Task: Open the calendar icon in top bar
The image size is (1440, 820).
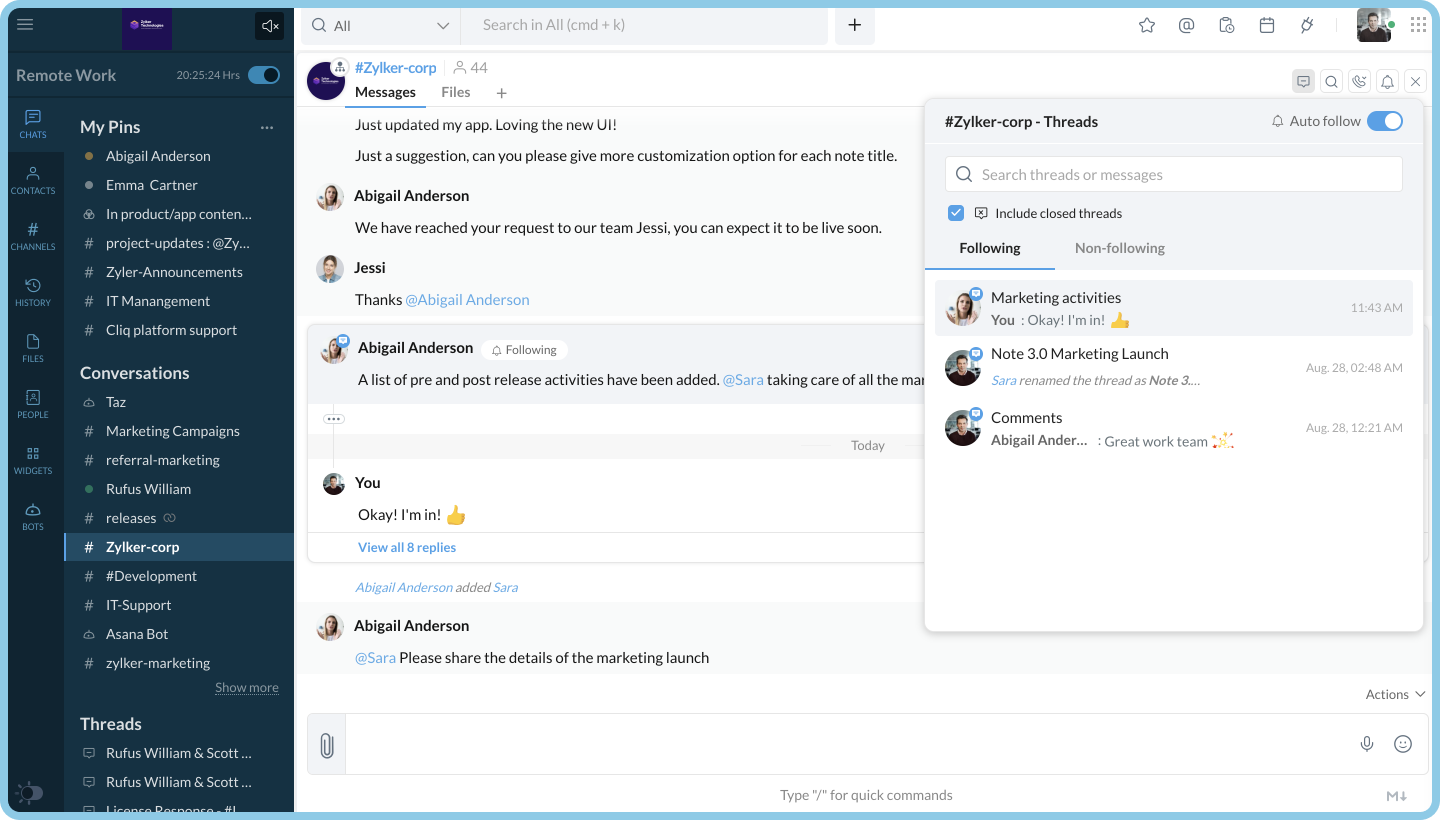Action: tap(1267, 26)
